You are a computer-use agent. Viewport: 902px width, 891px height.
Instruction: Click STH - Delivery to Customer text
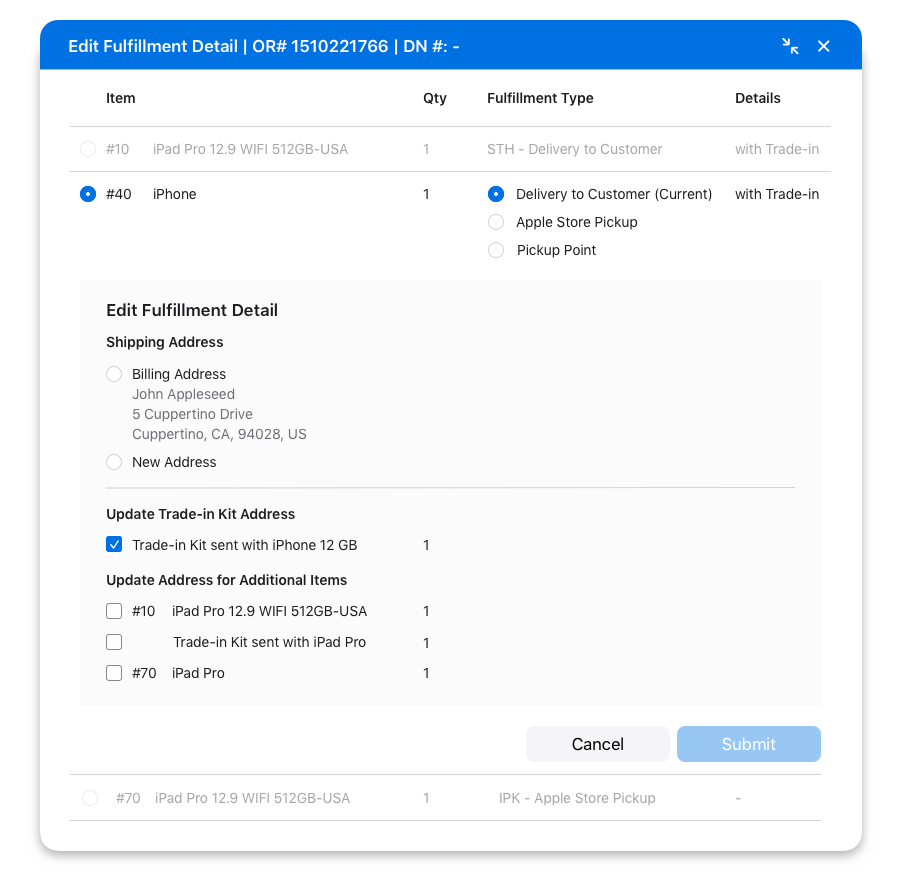point(575,150)
